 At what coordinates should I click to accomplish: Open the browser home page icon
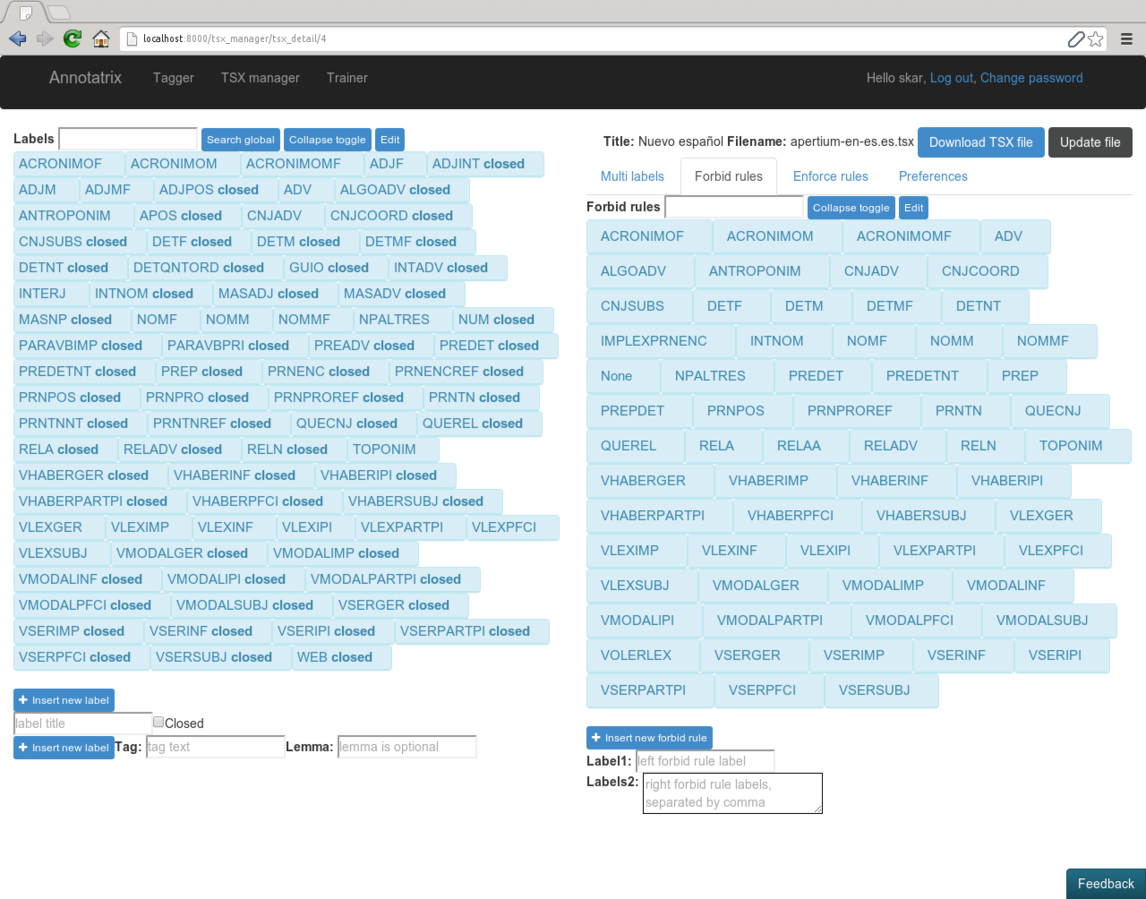click(101, 39)
